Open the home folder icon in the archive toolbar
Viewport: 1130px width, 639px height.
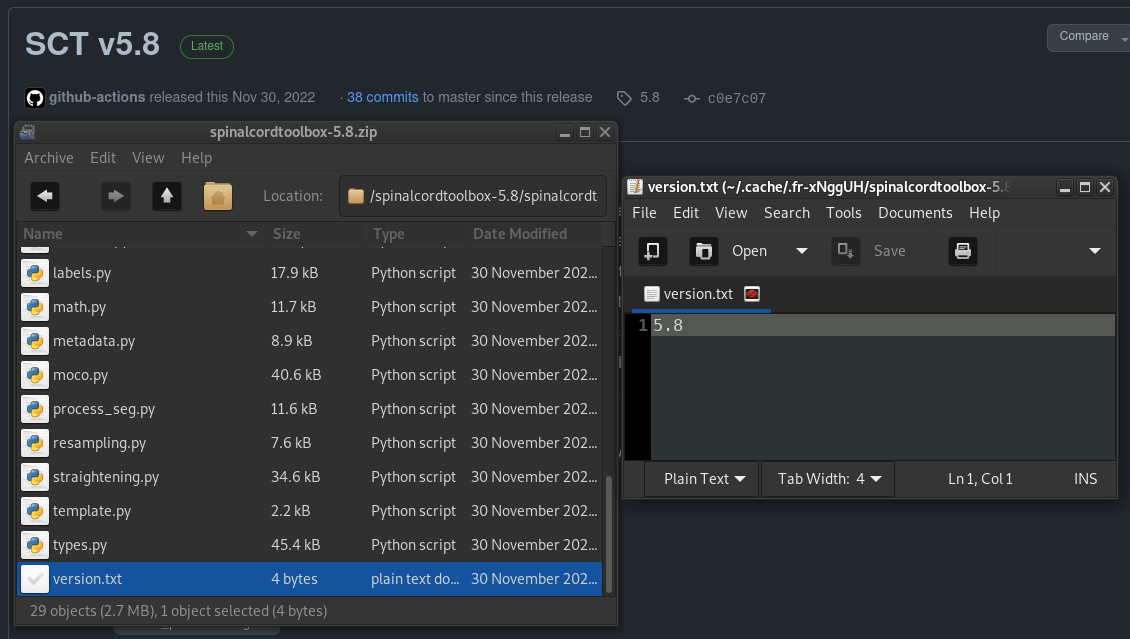218,196
